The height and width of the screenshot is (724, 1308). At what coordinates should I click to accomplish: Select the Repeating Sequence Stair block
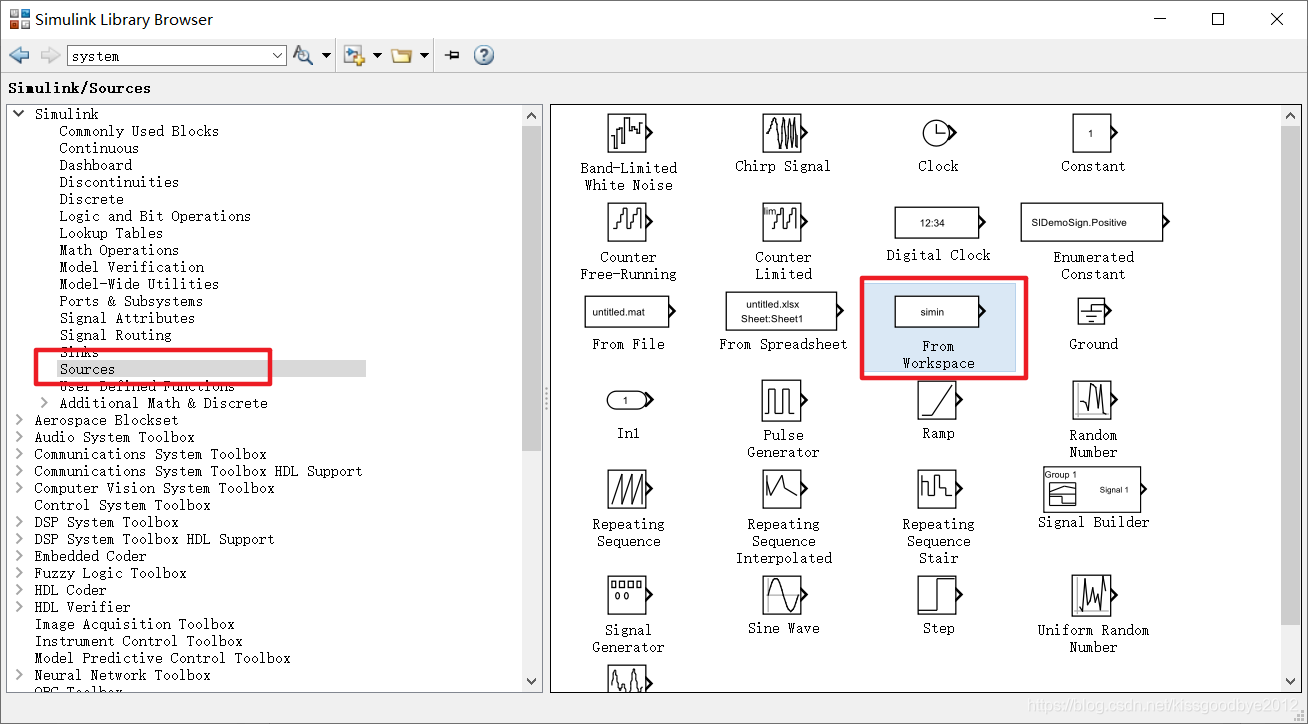point(938,489)
